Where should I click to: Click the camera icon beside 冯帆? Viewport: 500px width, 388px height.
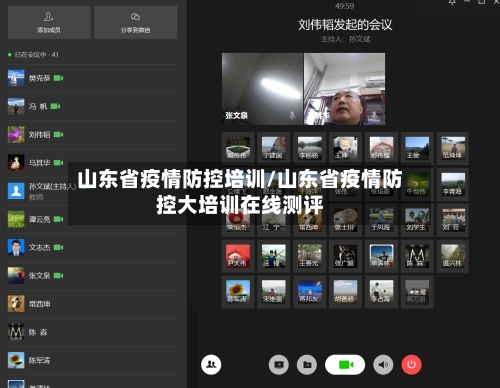tap(55, 106)
